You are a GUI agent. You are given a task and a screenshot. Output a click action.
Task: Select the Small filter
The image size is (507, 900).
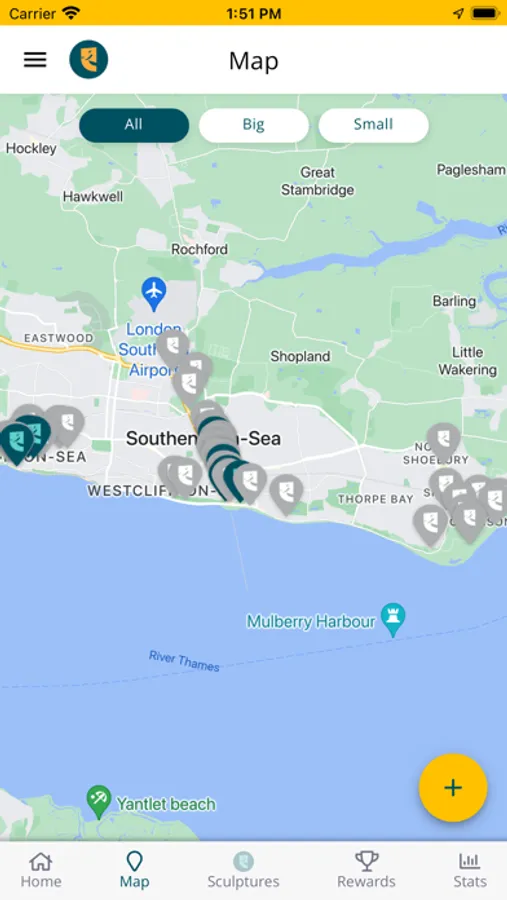[x=373, y=125]
